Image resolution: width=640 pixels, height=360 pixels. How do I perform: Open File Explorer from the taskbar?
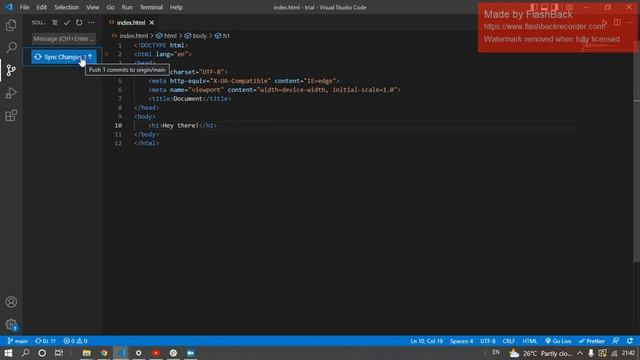87,353
